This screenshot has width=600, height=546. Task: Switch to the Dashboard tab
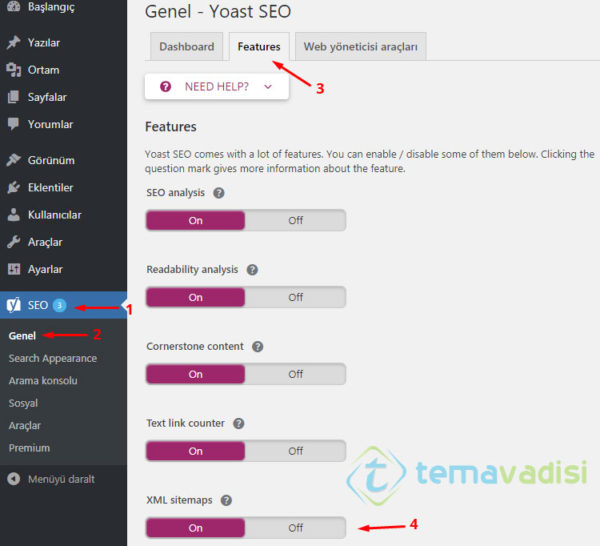(x=186, y=47)
